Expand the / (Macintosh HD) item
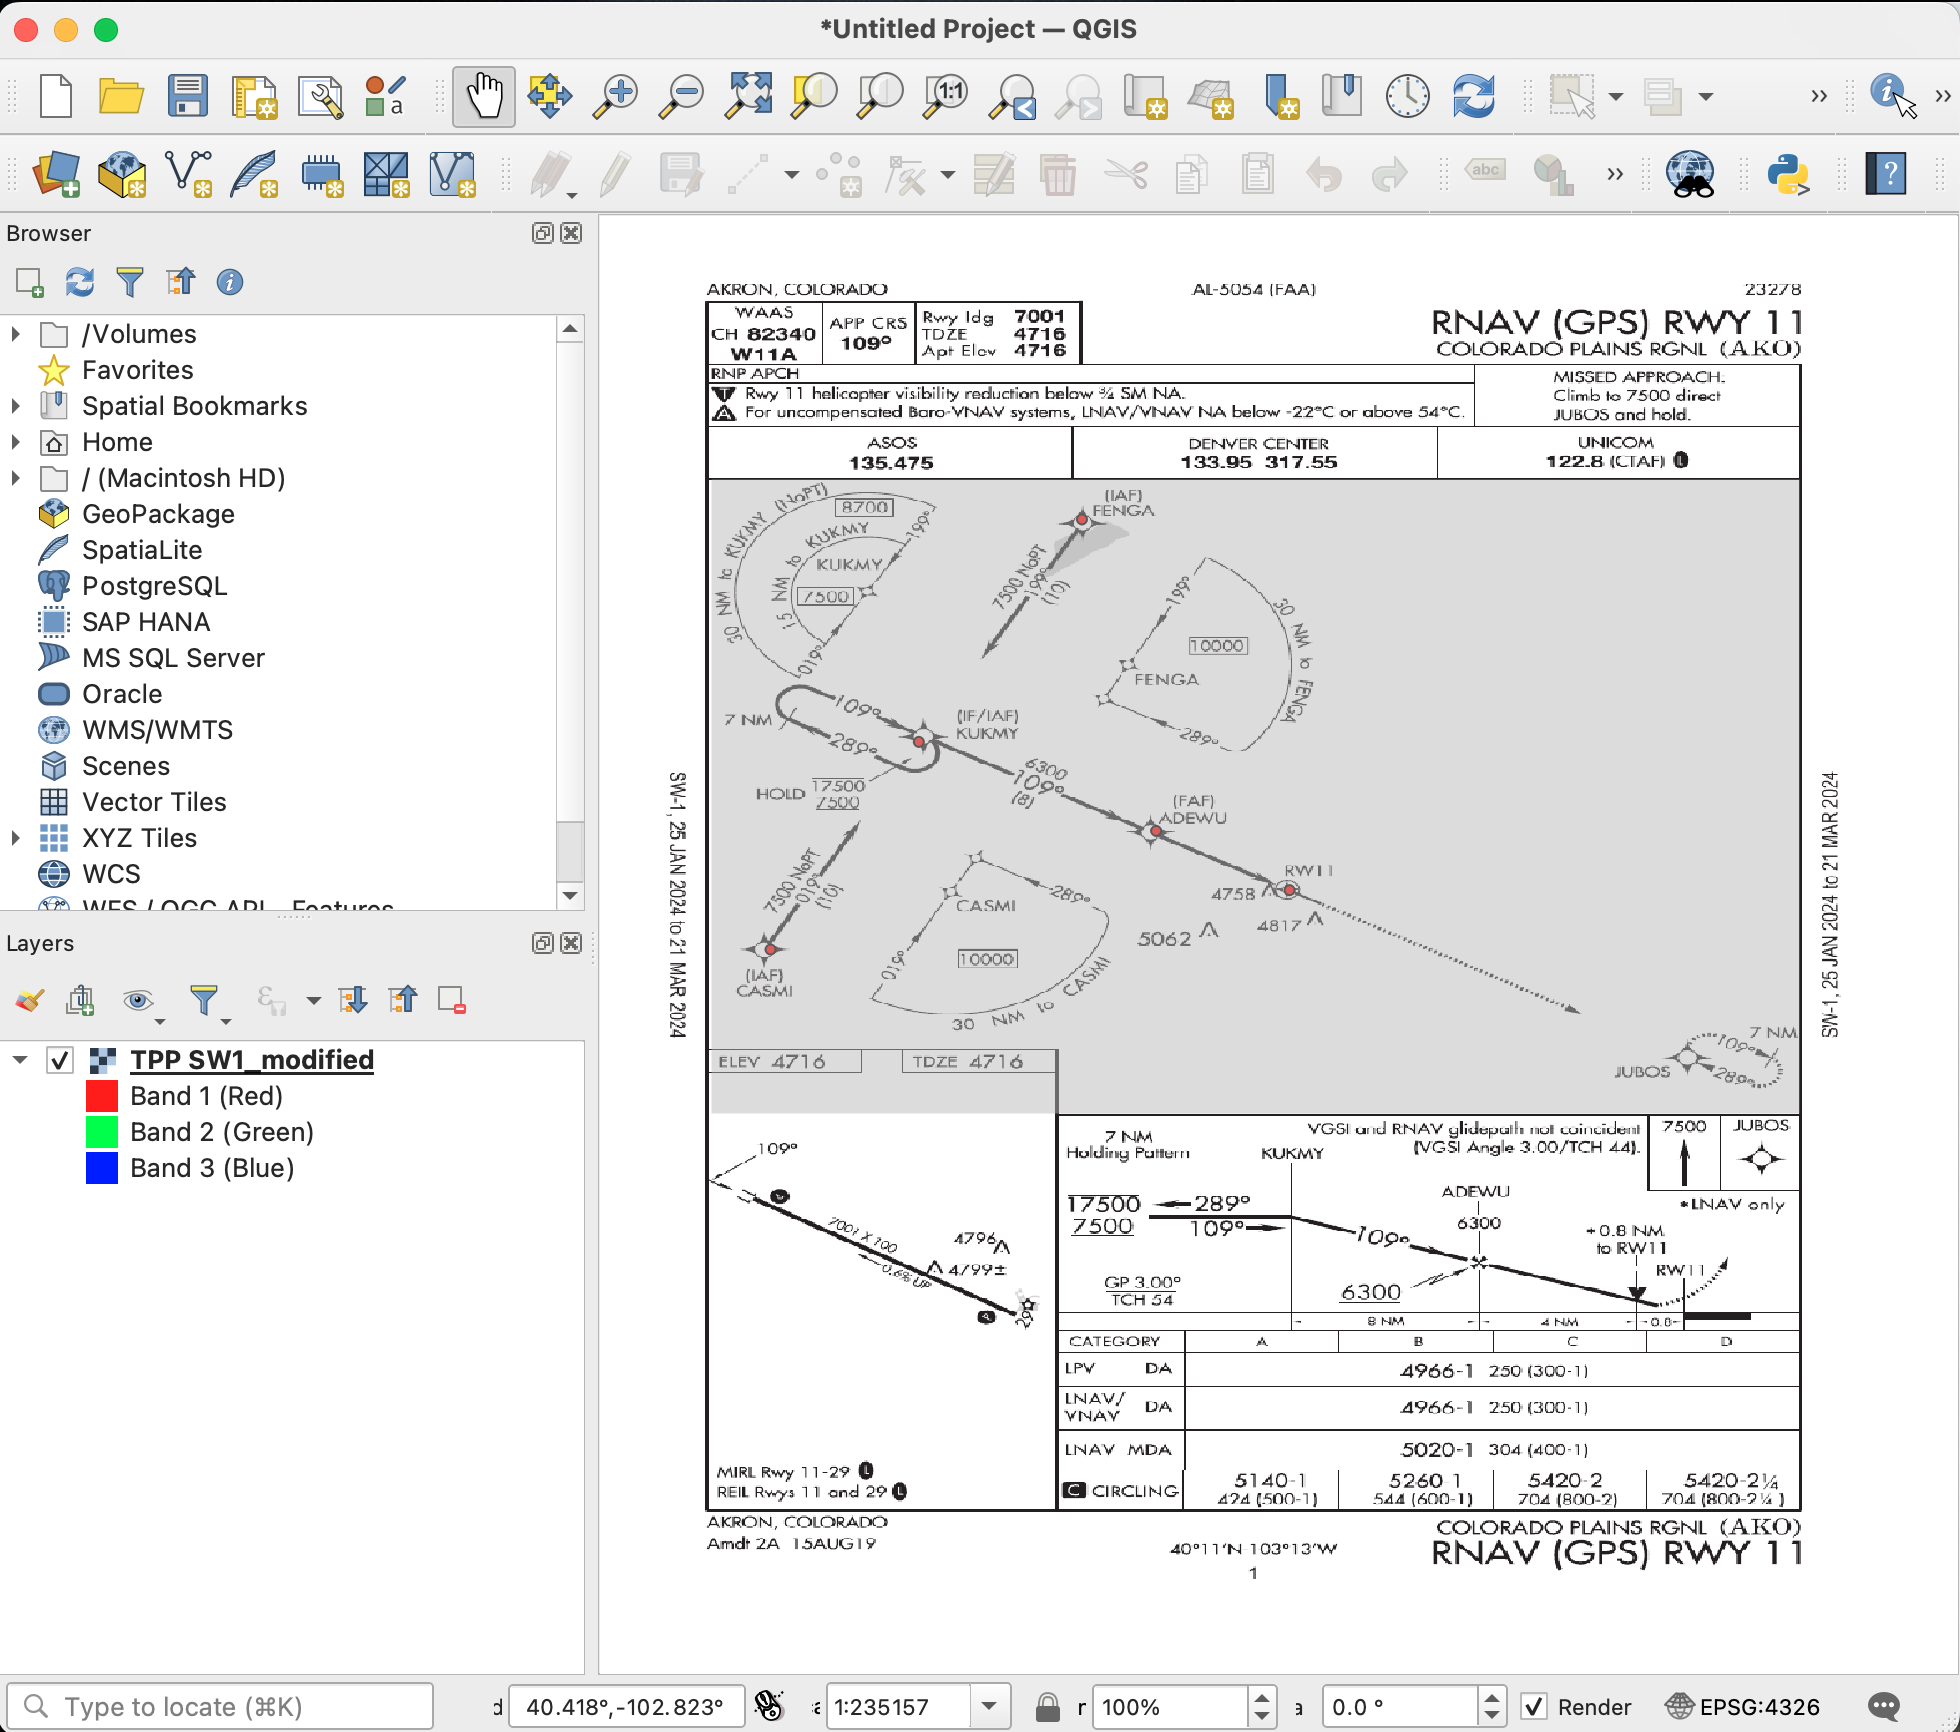Viewport: 1960px width, 1732px height. click(16, 478)
